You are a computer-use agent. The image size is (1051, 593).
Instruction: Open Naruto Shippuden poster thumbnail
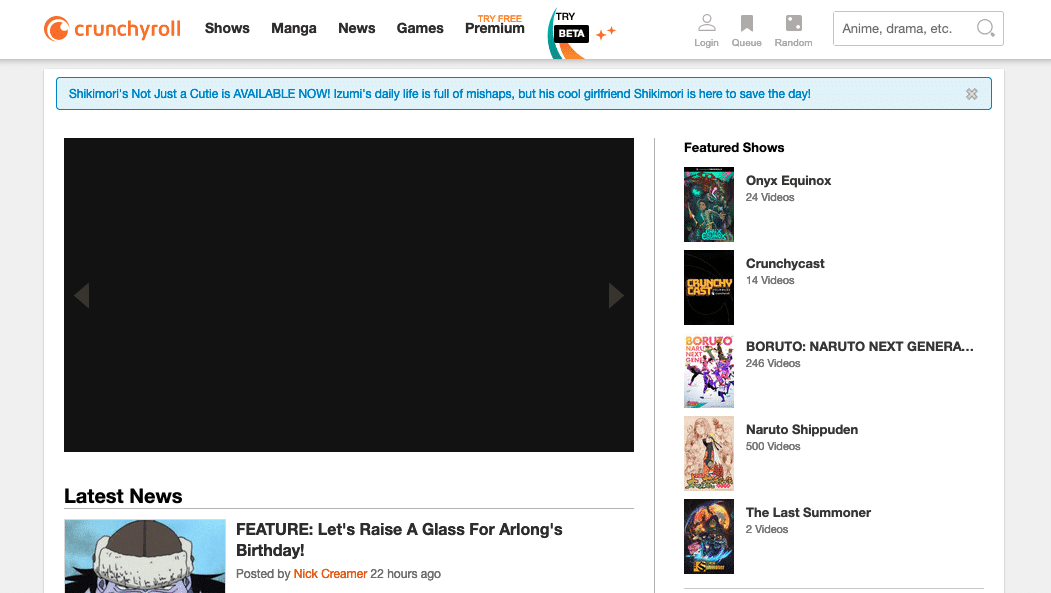[x=708, y=454]
